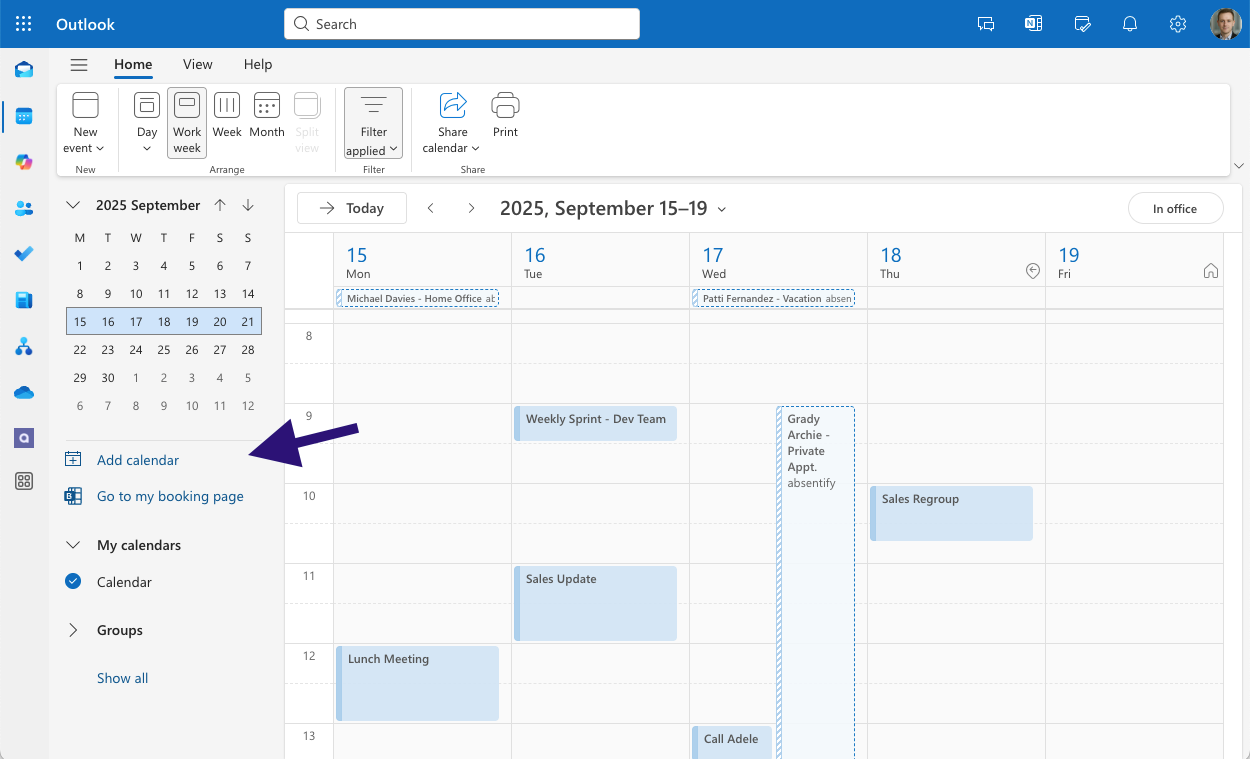Collapse the 2025 September mini calendar

coord(73,205)
